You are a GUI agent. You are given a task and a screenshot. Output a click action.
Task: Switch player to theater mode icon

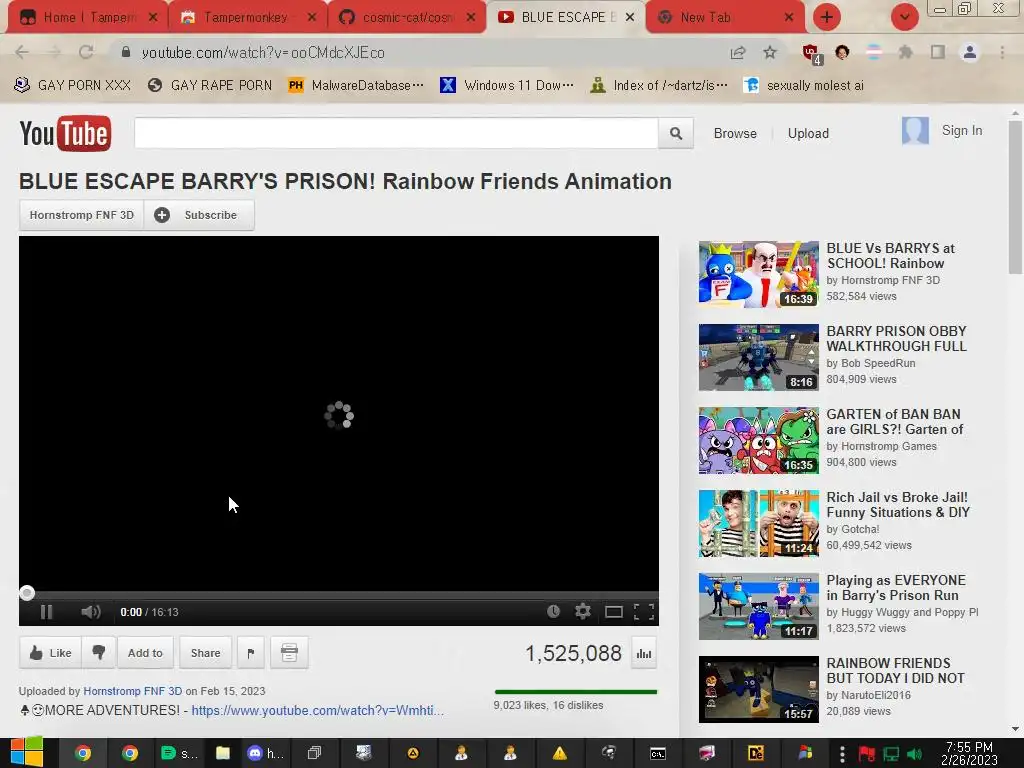pos(613,612)
